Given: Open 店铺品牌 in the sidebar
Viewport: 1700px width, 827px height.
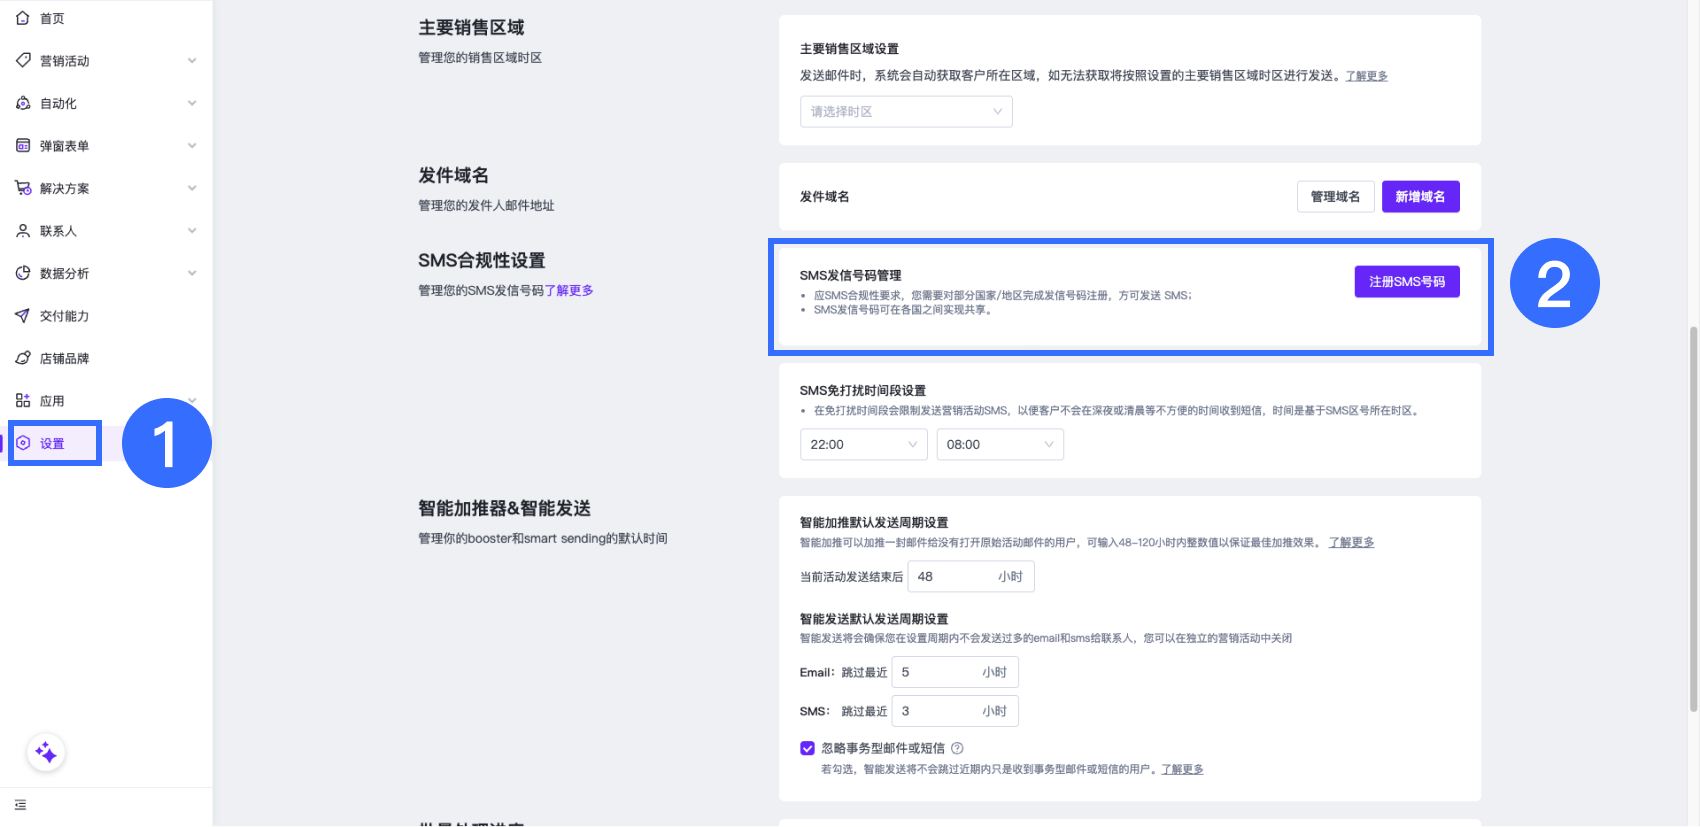Looking at the screenshot, I should coord(64,358).
